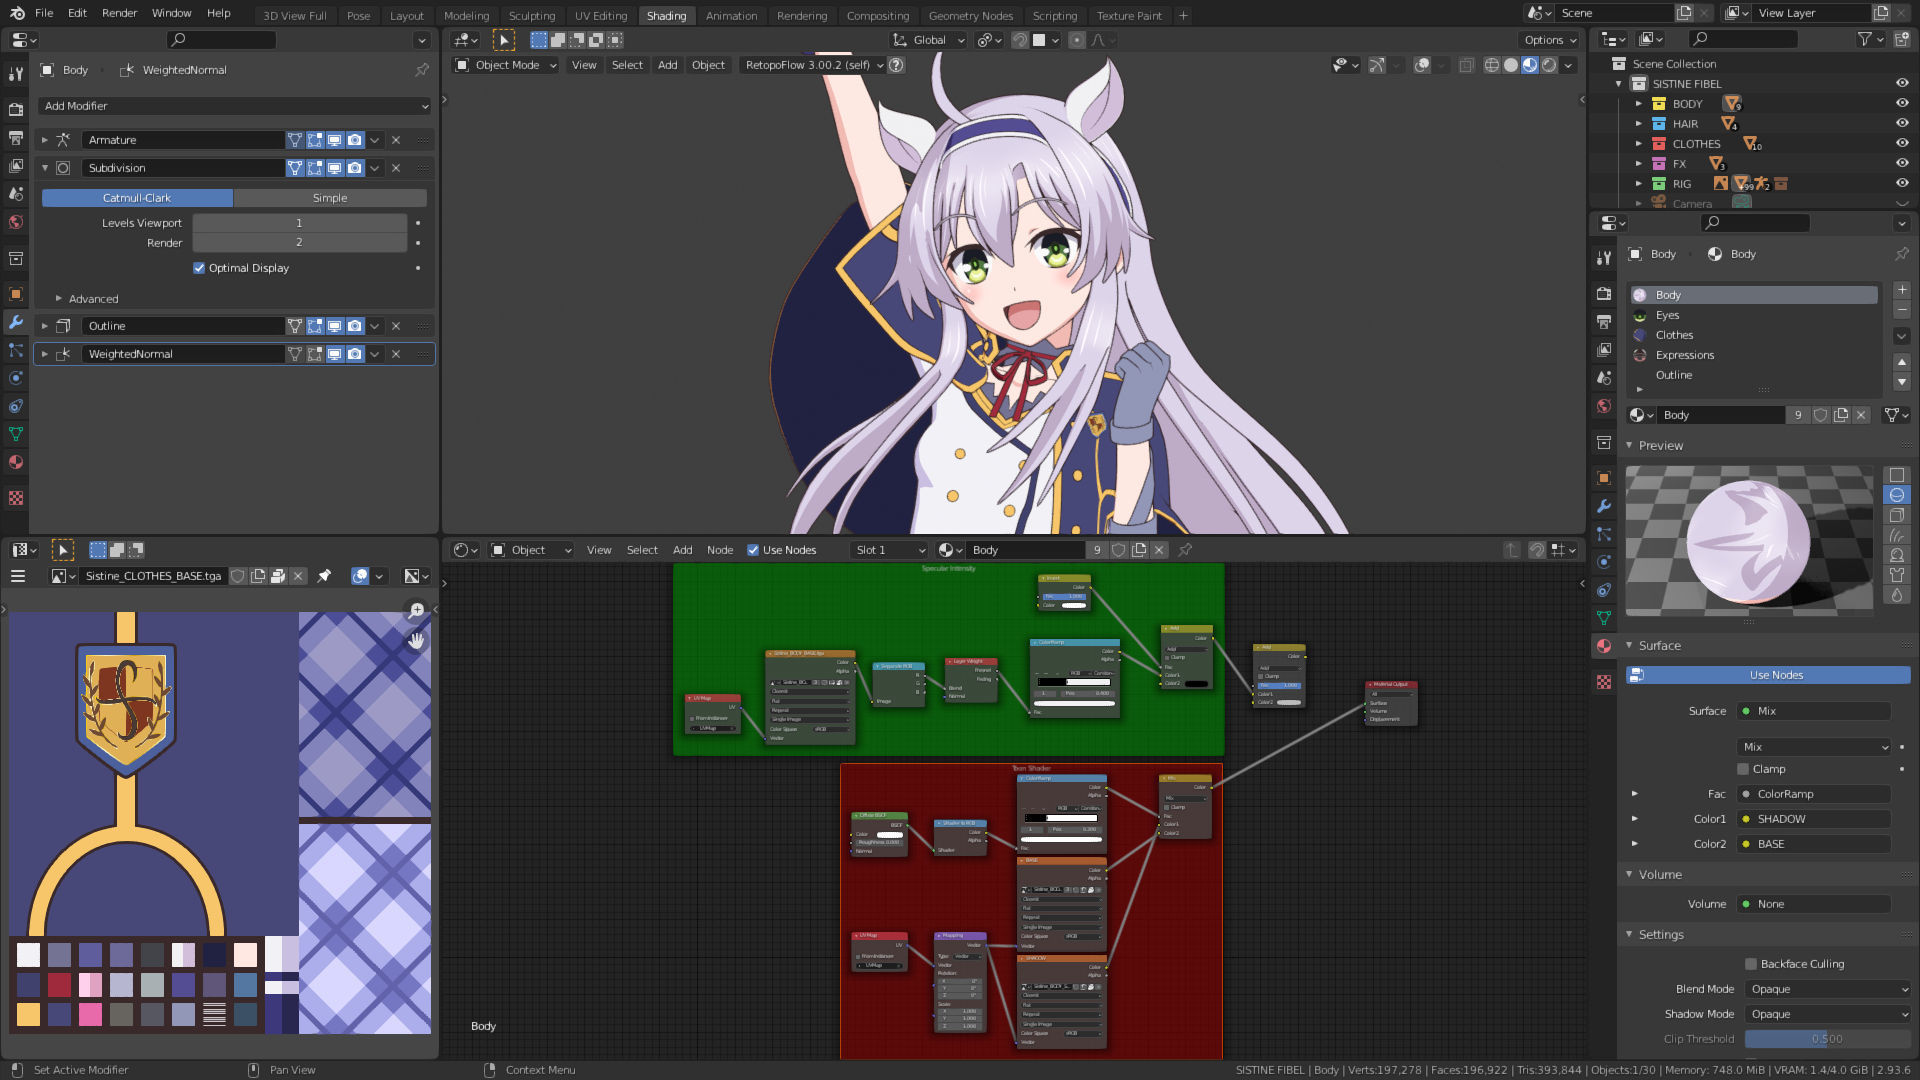The image size is (1920, 1080).
Task: Open Add Modifier dropdown
Action: pos(235,106)
